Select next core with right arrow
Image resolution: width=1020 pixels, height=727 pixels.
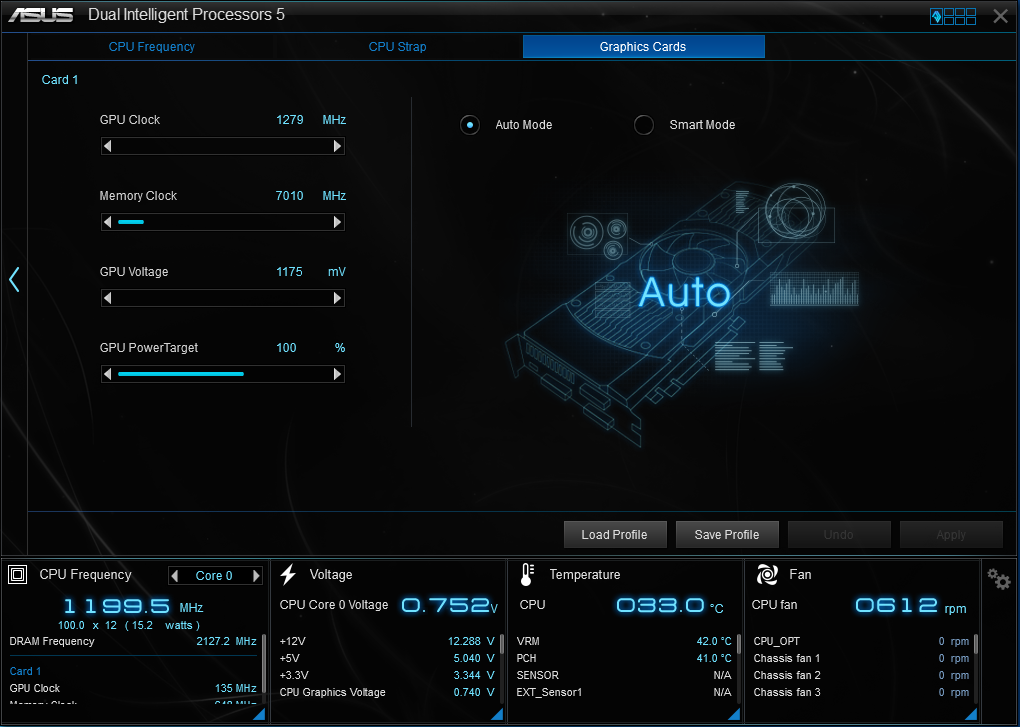tap(256, 575)
